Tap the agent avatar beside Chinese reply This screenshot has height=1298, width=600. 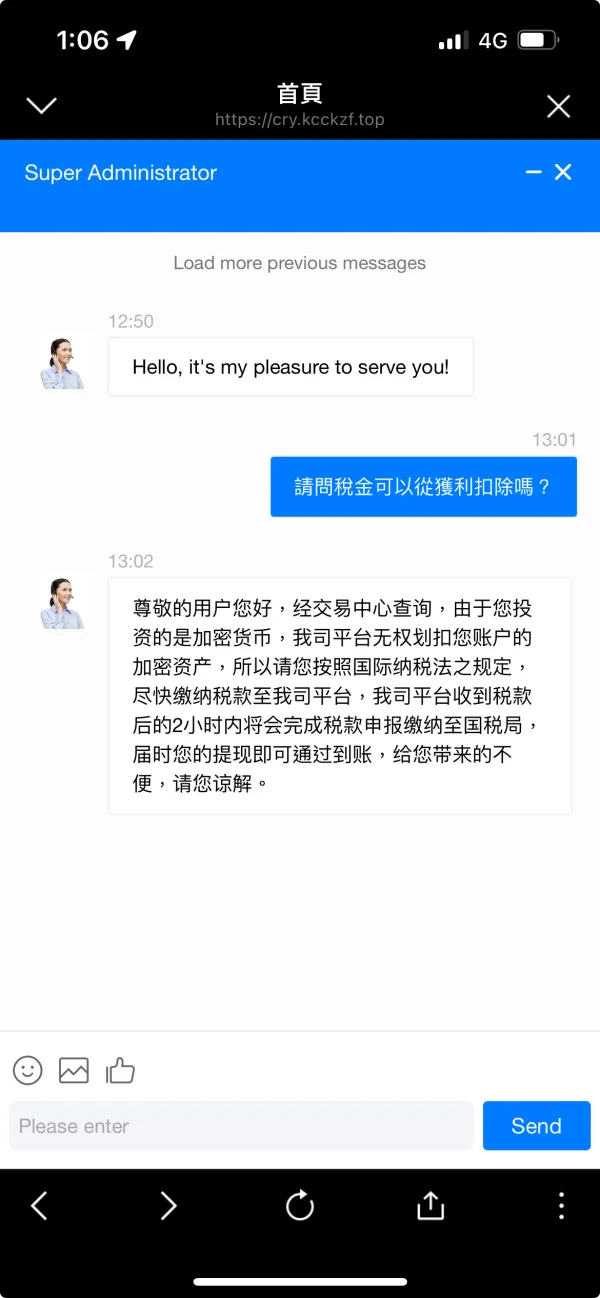coord(63,603)
